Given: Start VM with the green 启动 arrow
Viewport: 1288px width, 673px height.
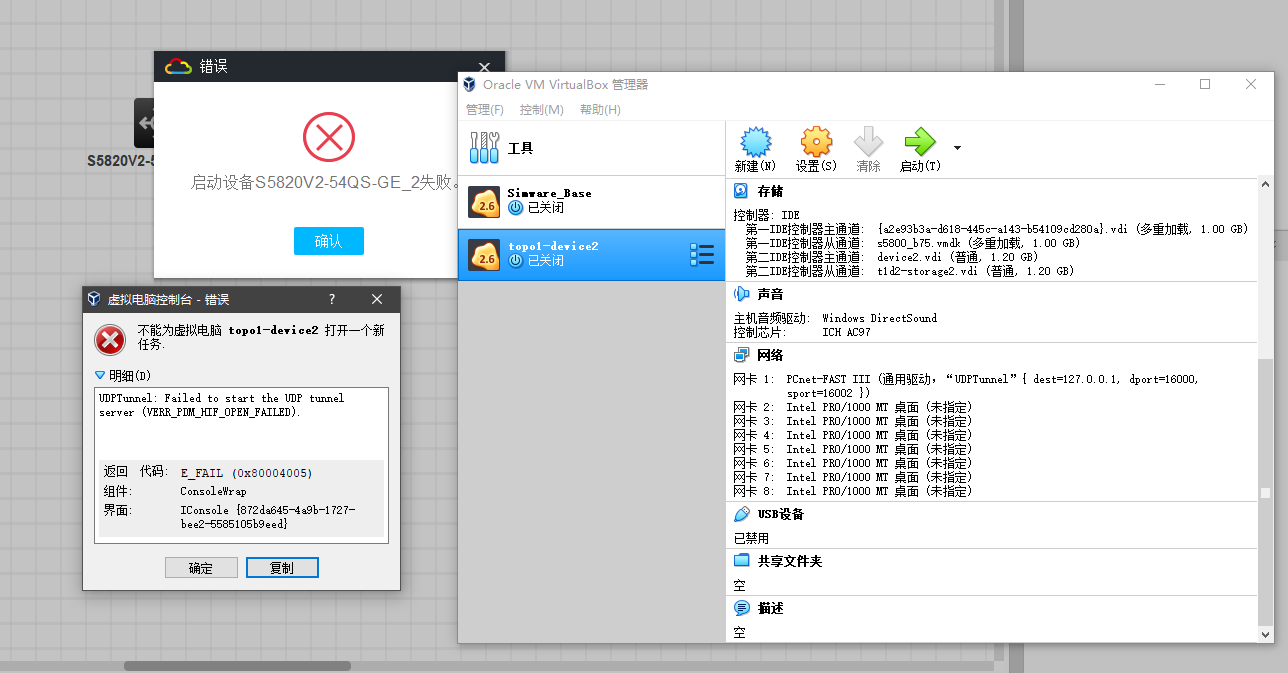Looking at the screenshot, I should pos(919,142).
